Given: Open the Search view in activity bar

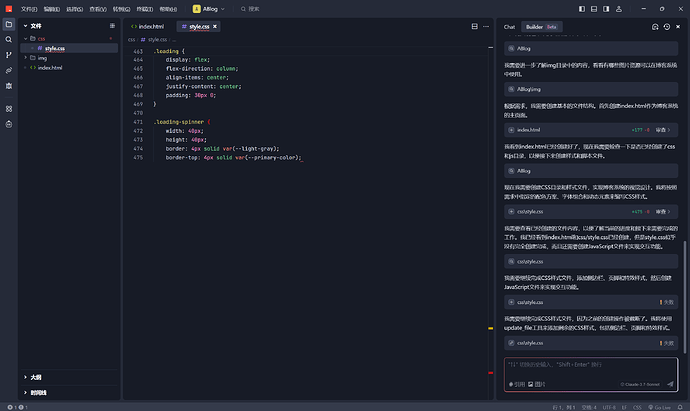Looking at the screenshot, I should tap(9, 40).
